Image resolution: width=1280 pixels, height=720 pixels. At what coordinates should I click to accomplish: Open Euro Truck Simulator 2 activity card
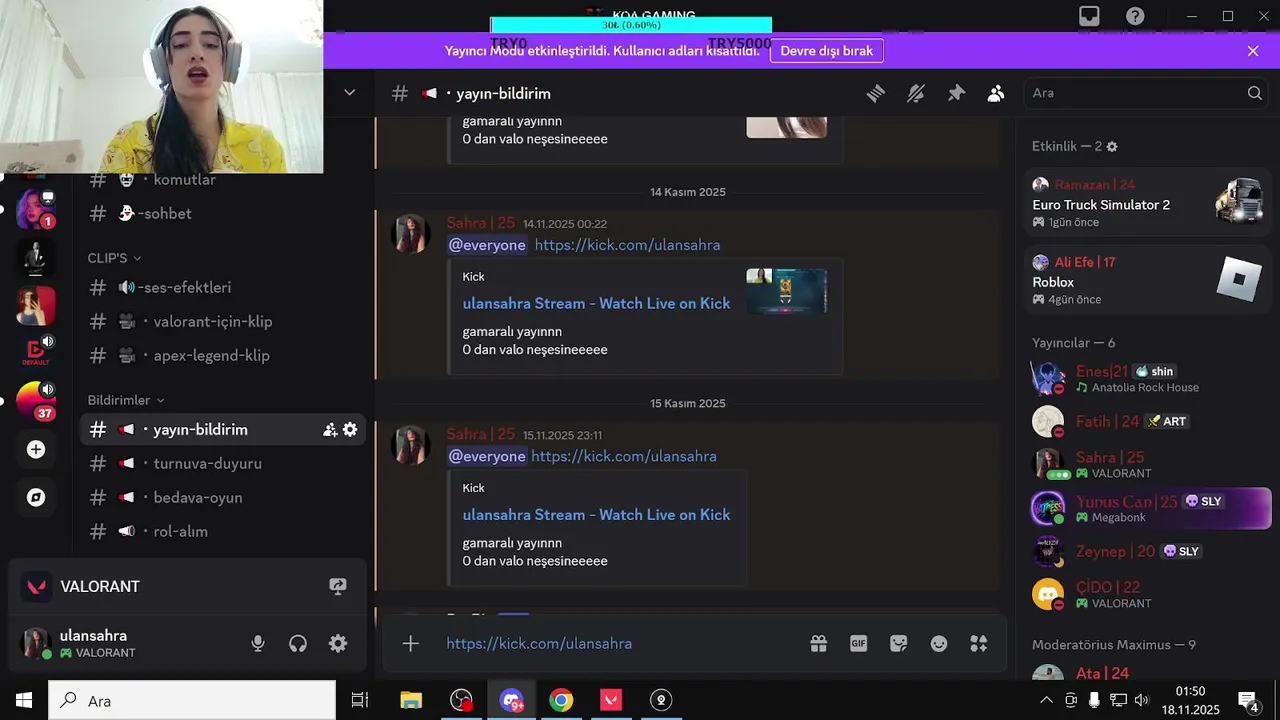tap(1148, 203)
